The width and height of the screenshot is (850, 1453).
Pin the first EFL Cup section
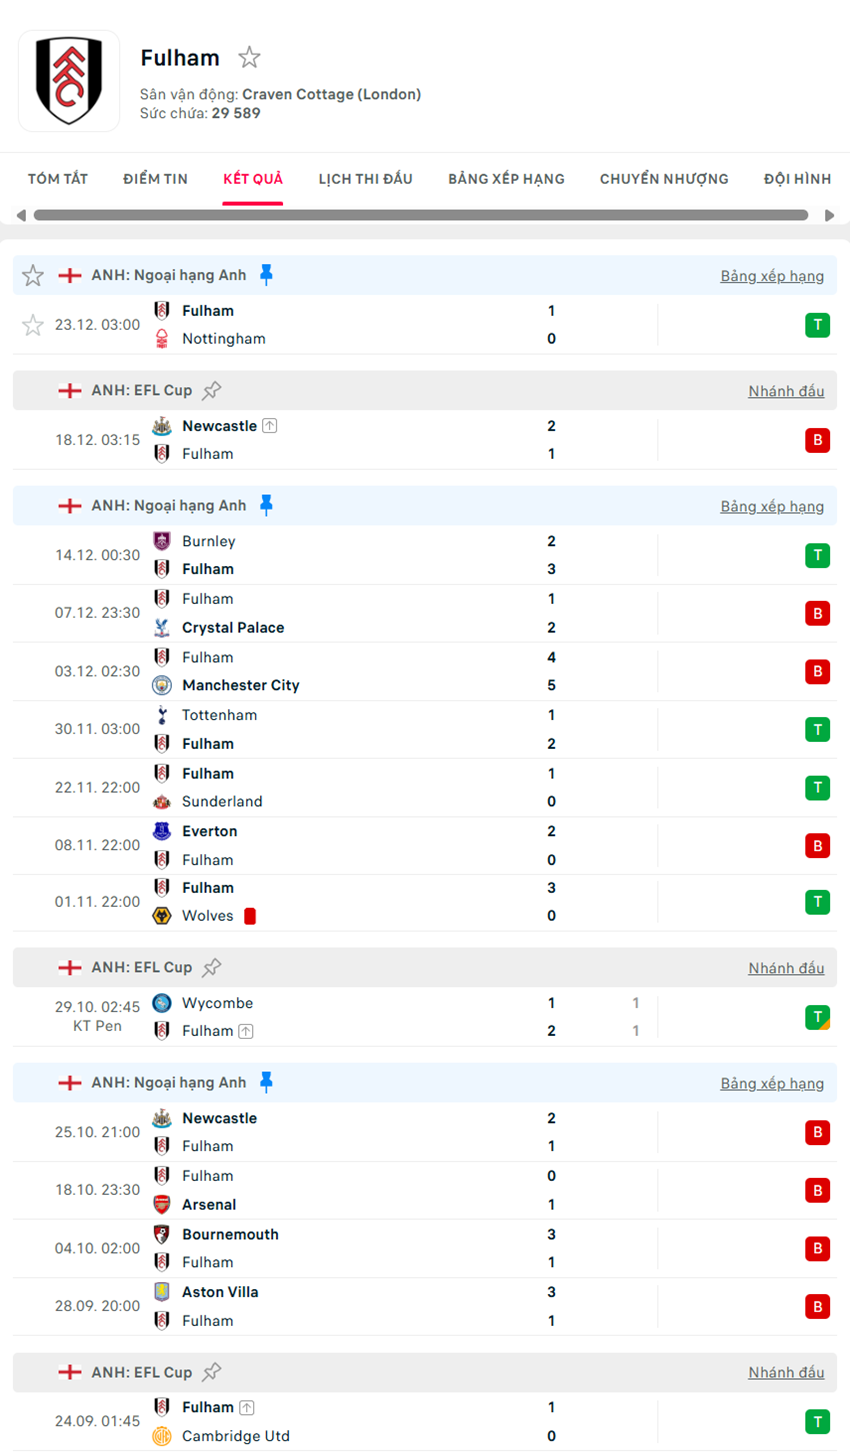pos(212,390)
